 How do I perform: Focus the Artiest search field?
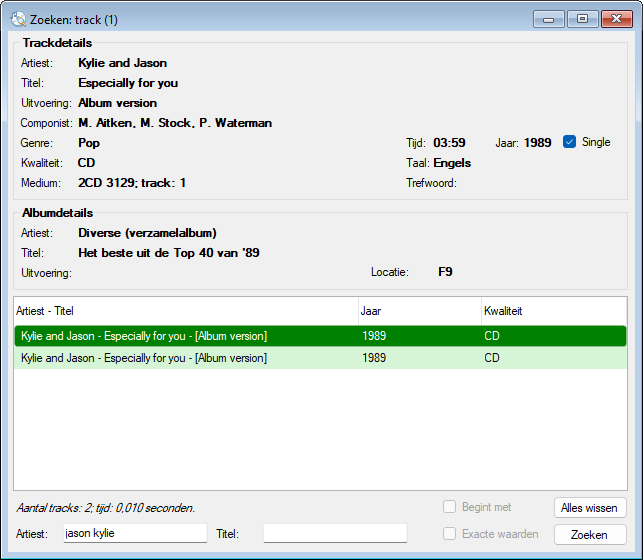(x=135, y=533)
